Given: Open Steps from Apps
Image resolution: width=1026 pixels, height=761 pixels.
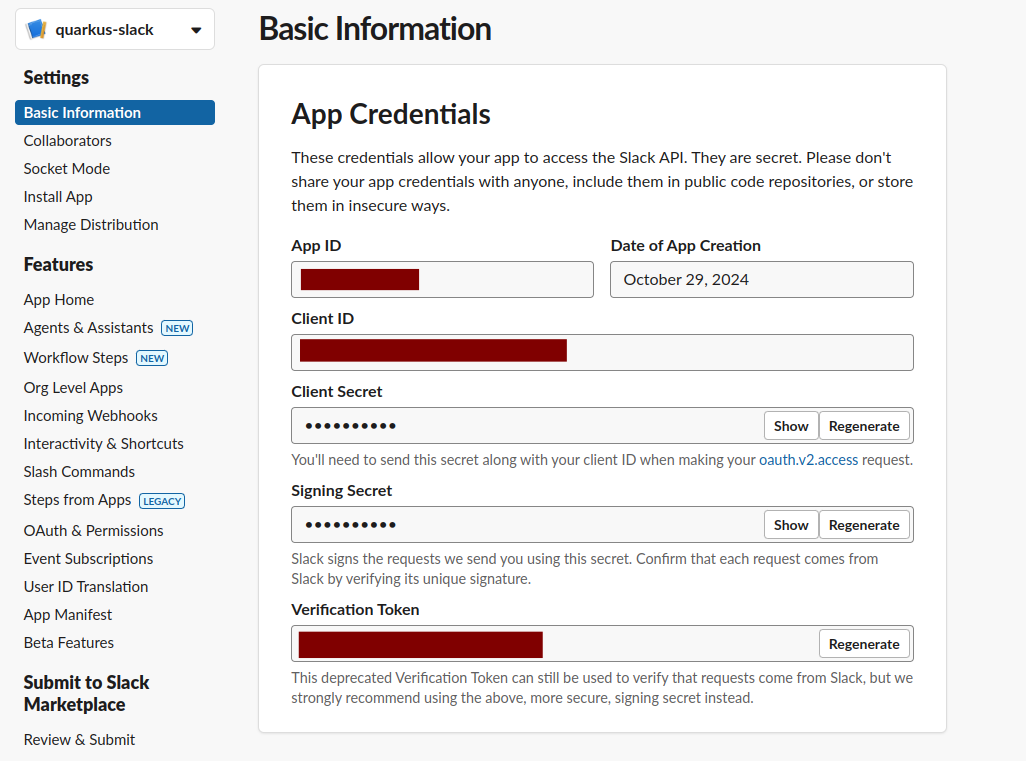Looking at the screenshot, I should [77, 500].
